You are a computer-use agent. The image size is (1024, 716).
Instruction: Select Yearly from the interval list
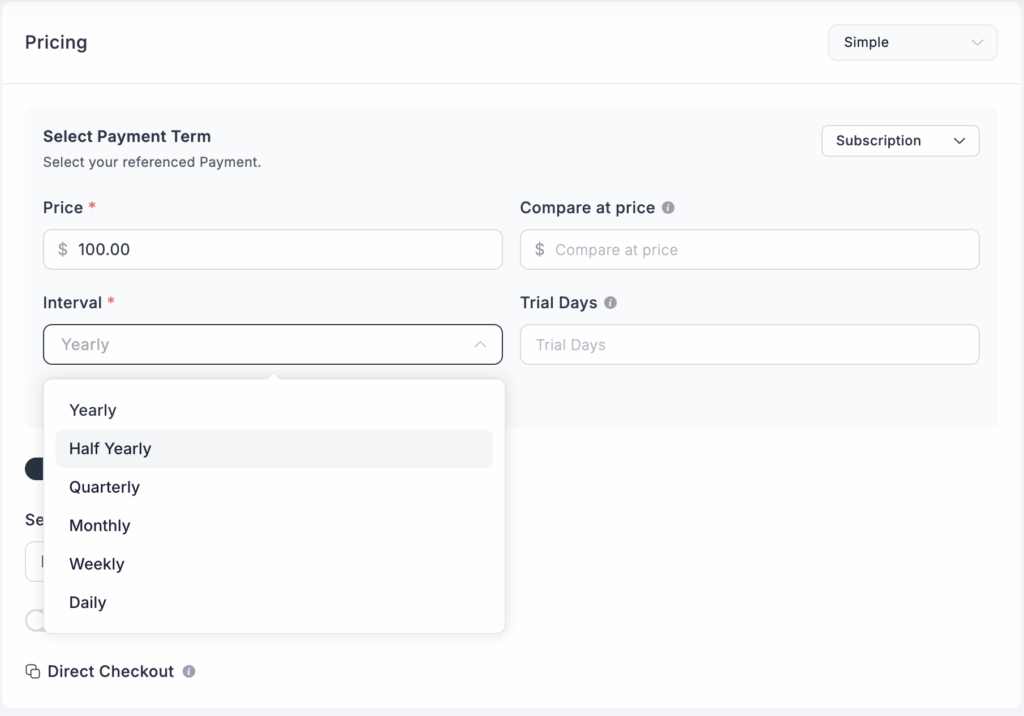point(93,411)
